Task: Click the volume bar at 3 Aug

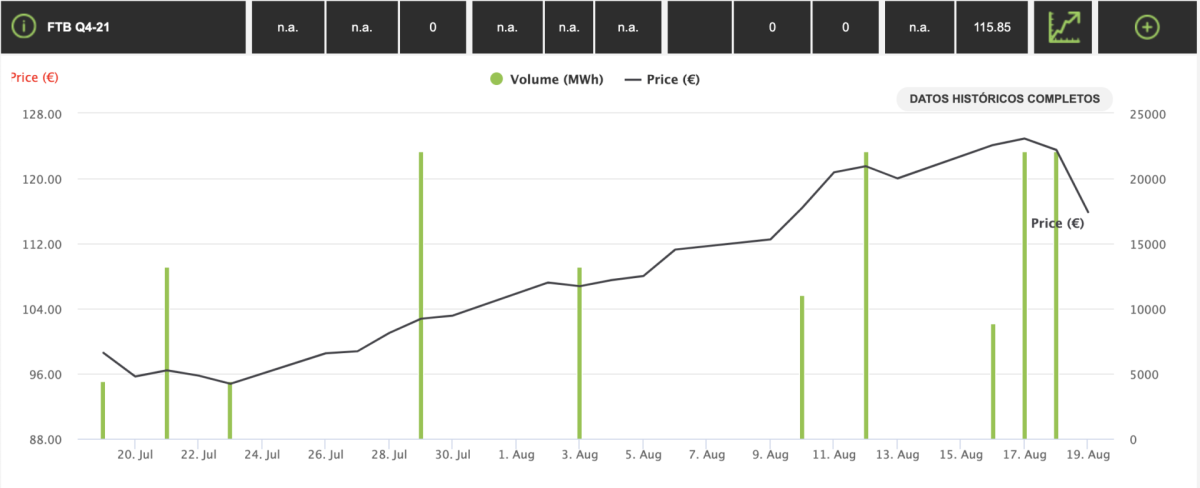Action: click(x=579, y=353)
